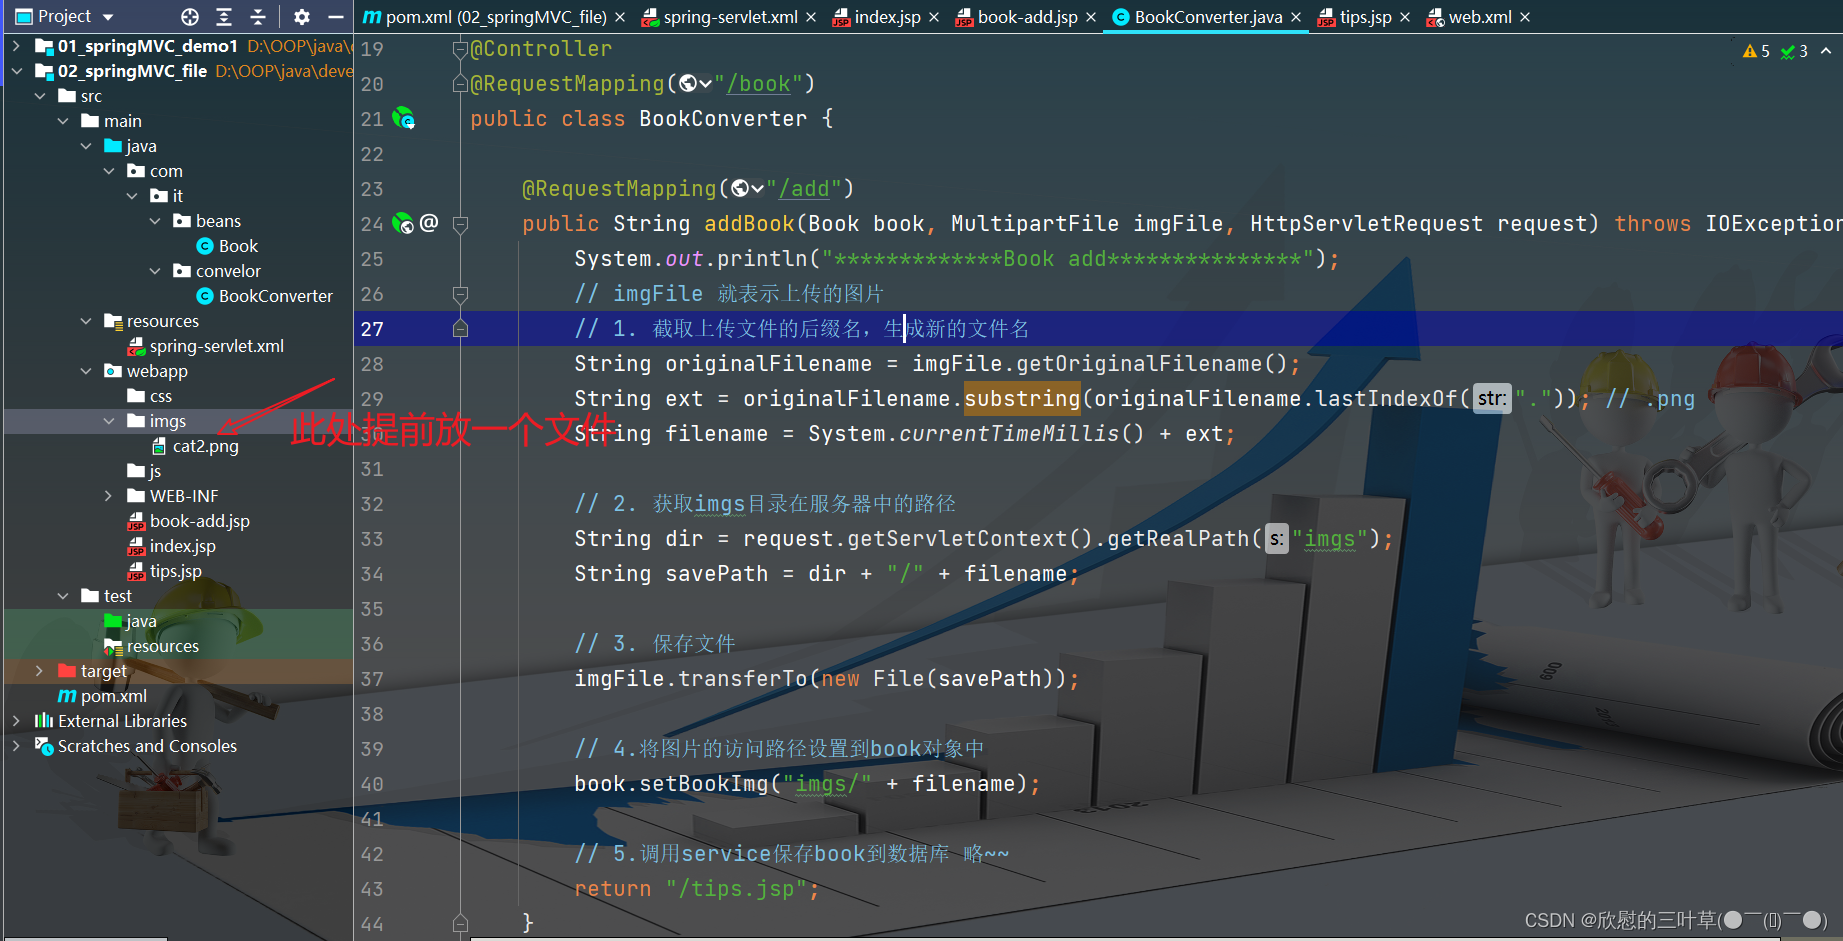Click the Select Opened File locate icon

point(190,17)
